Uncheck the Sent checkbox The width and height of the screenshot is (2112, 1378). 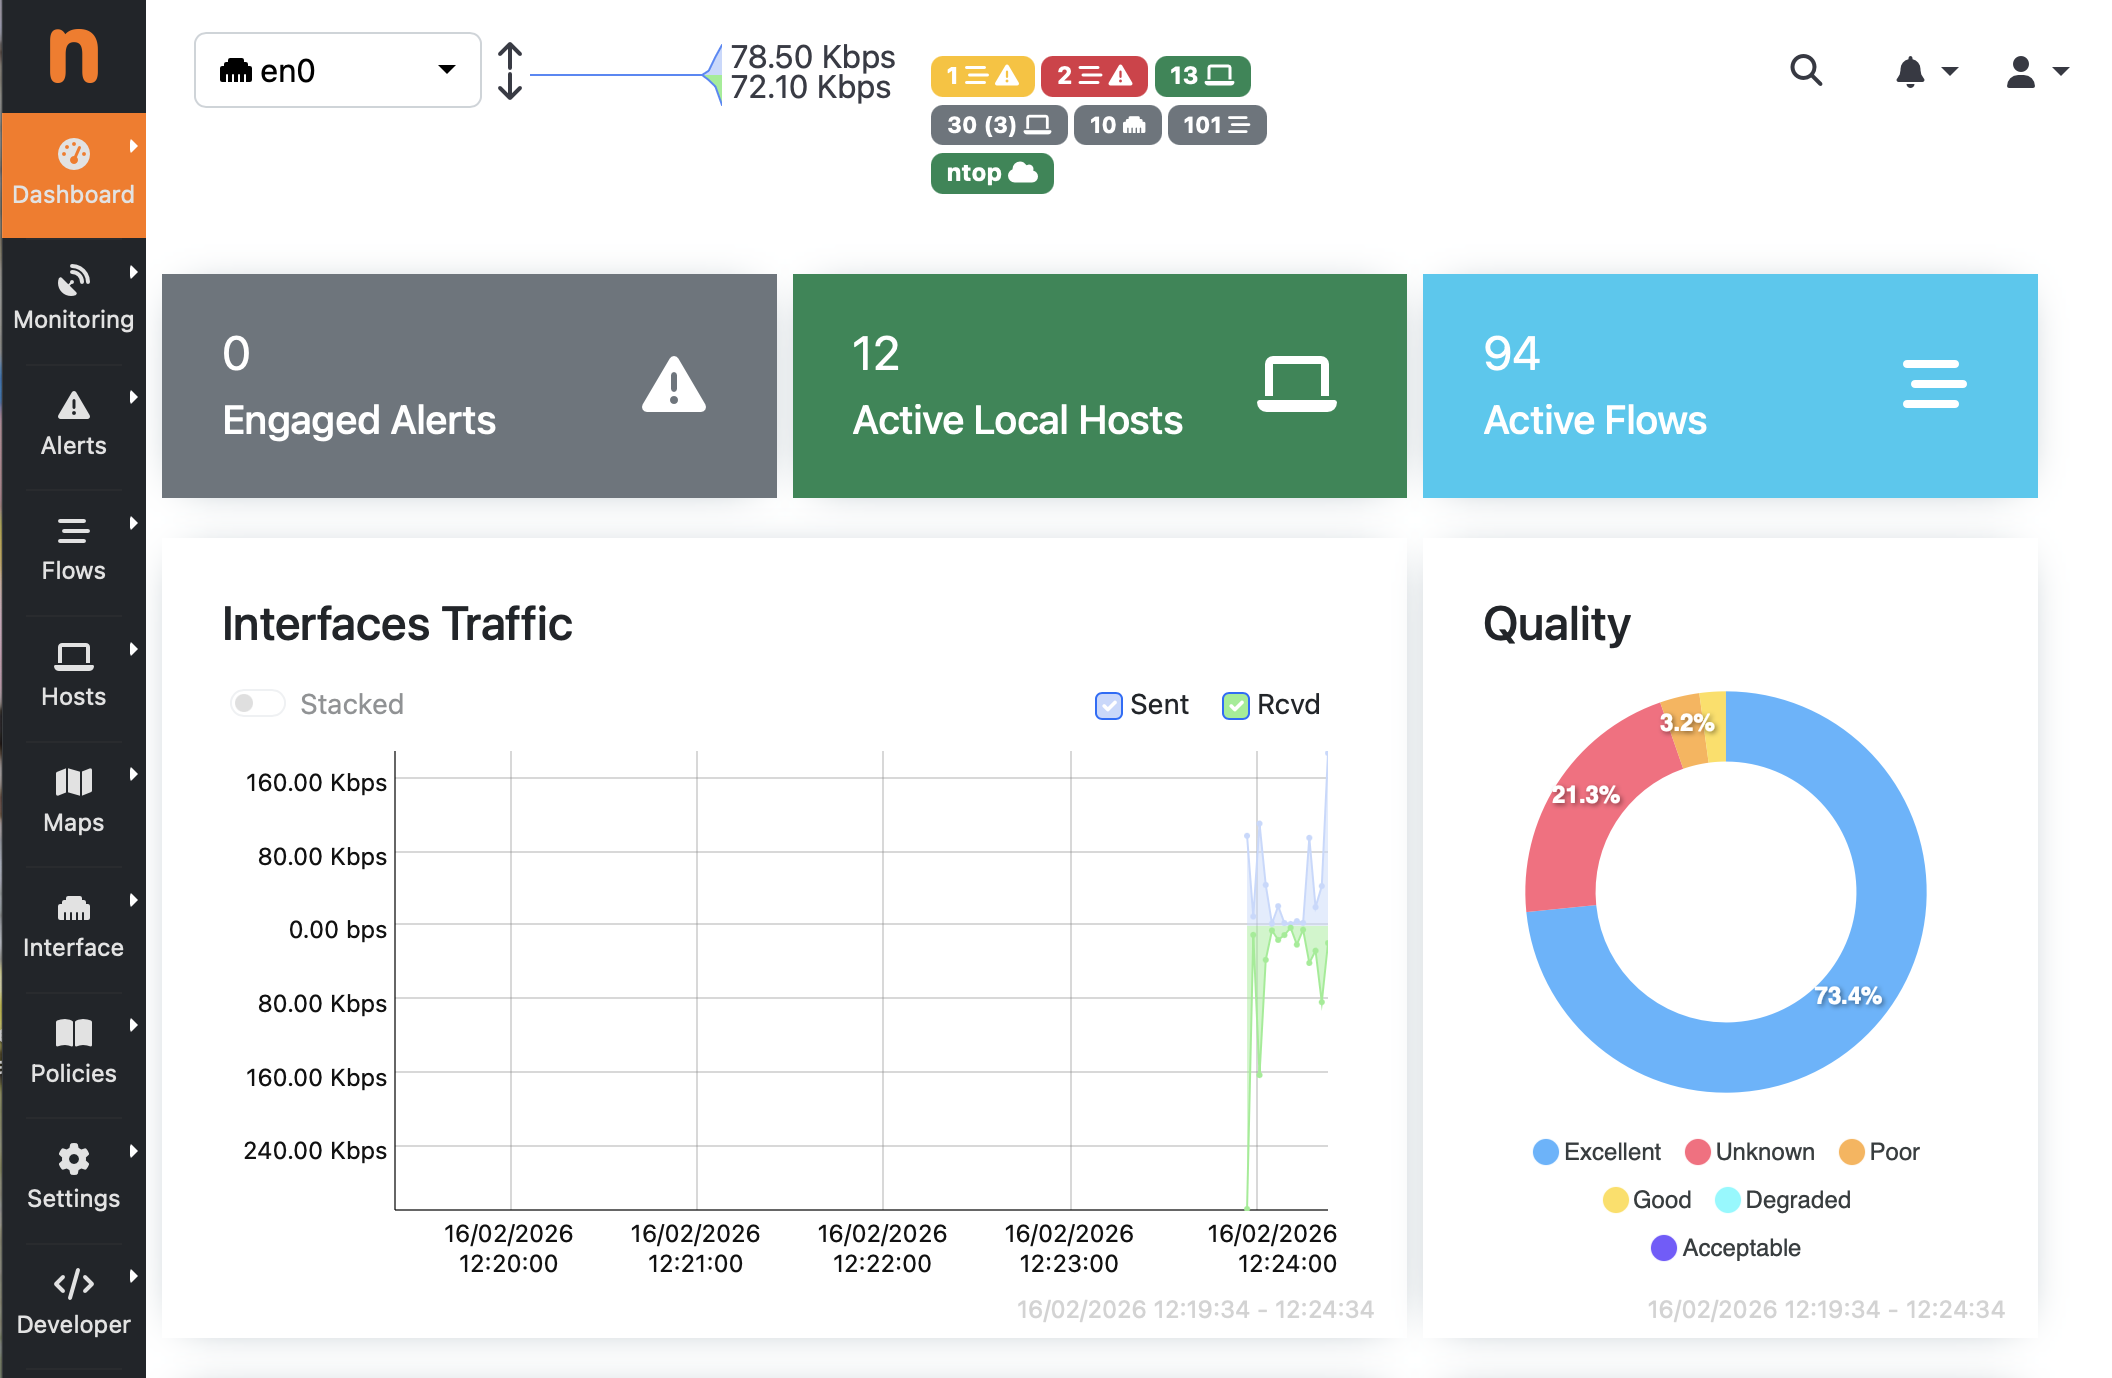tap(1108, 705)
